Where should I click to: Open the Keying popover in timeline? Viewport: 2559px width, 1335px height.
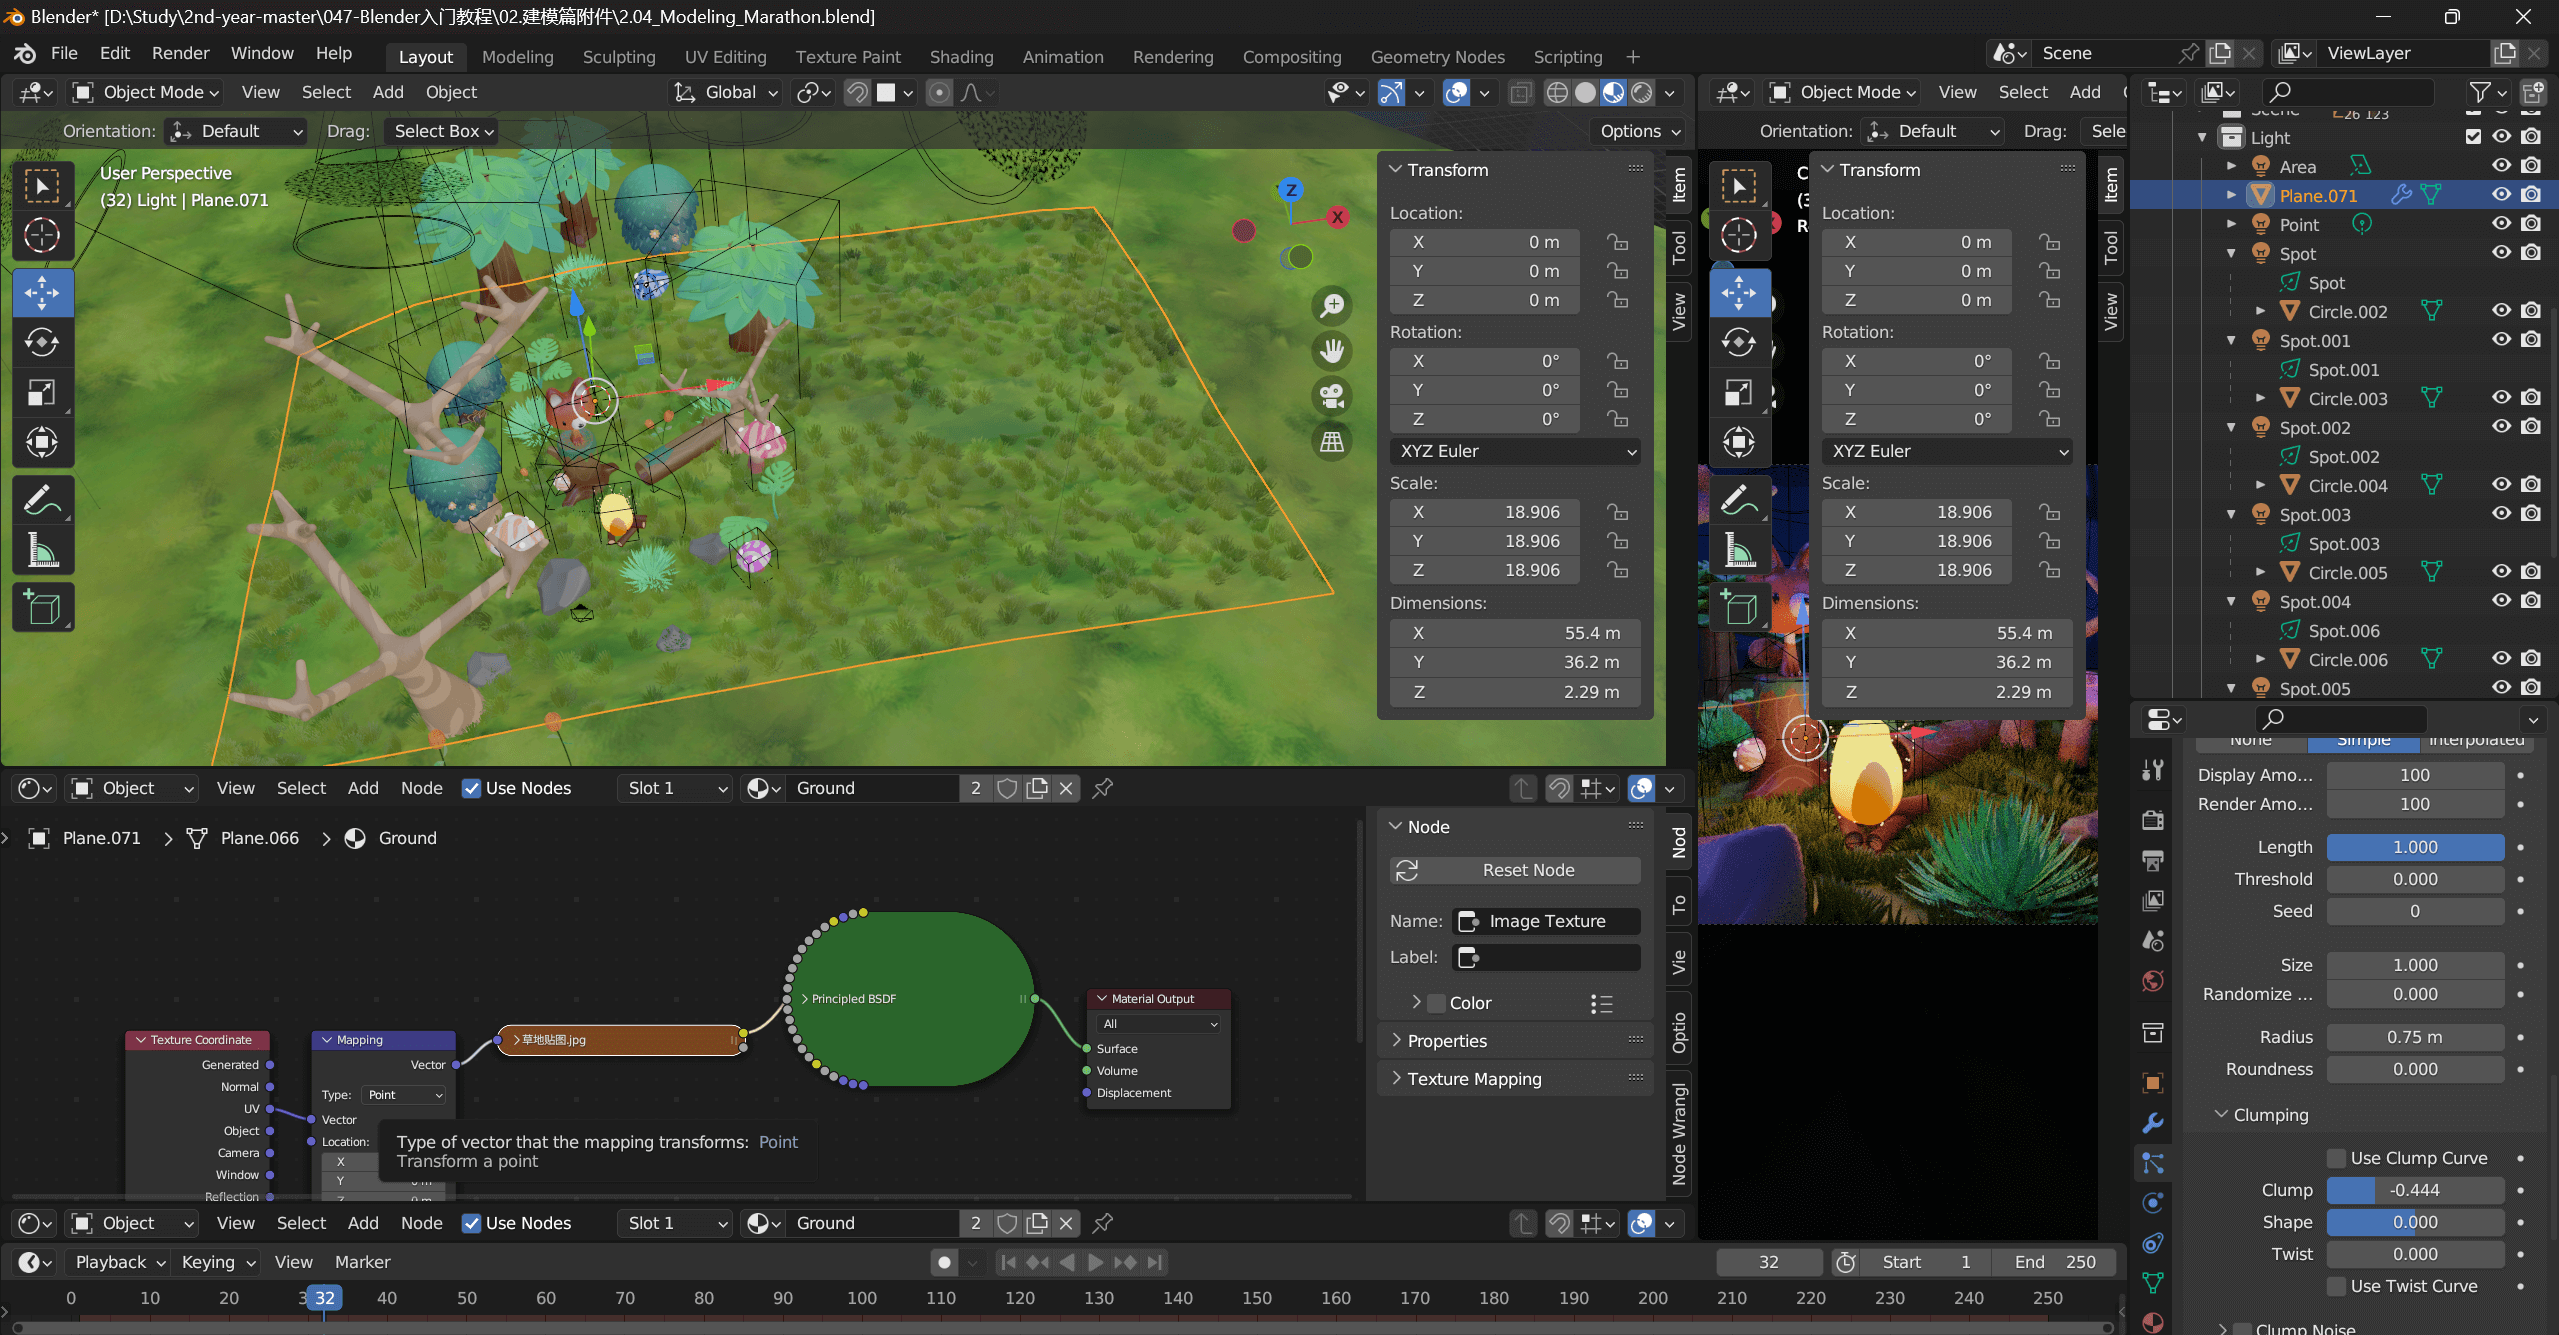point(216,1262)
